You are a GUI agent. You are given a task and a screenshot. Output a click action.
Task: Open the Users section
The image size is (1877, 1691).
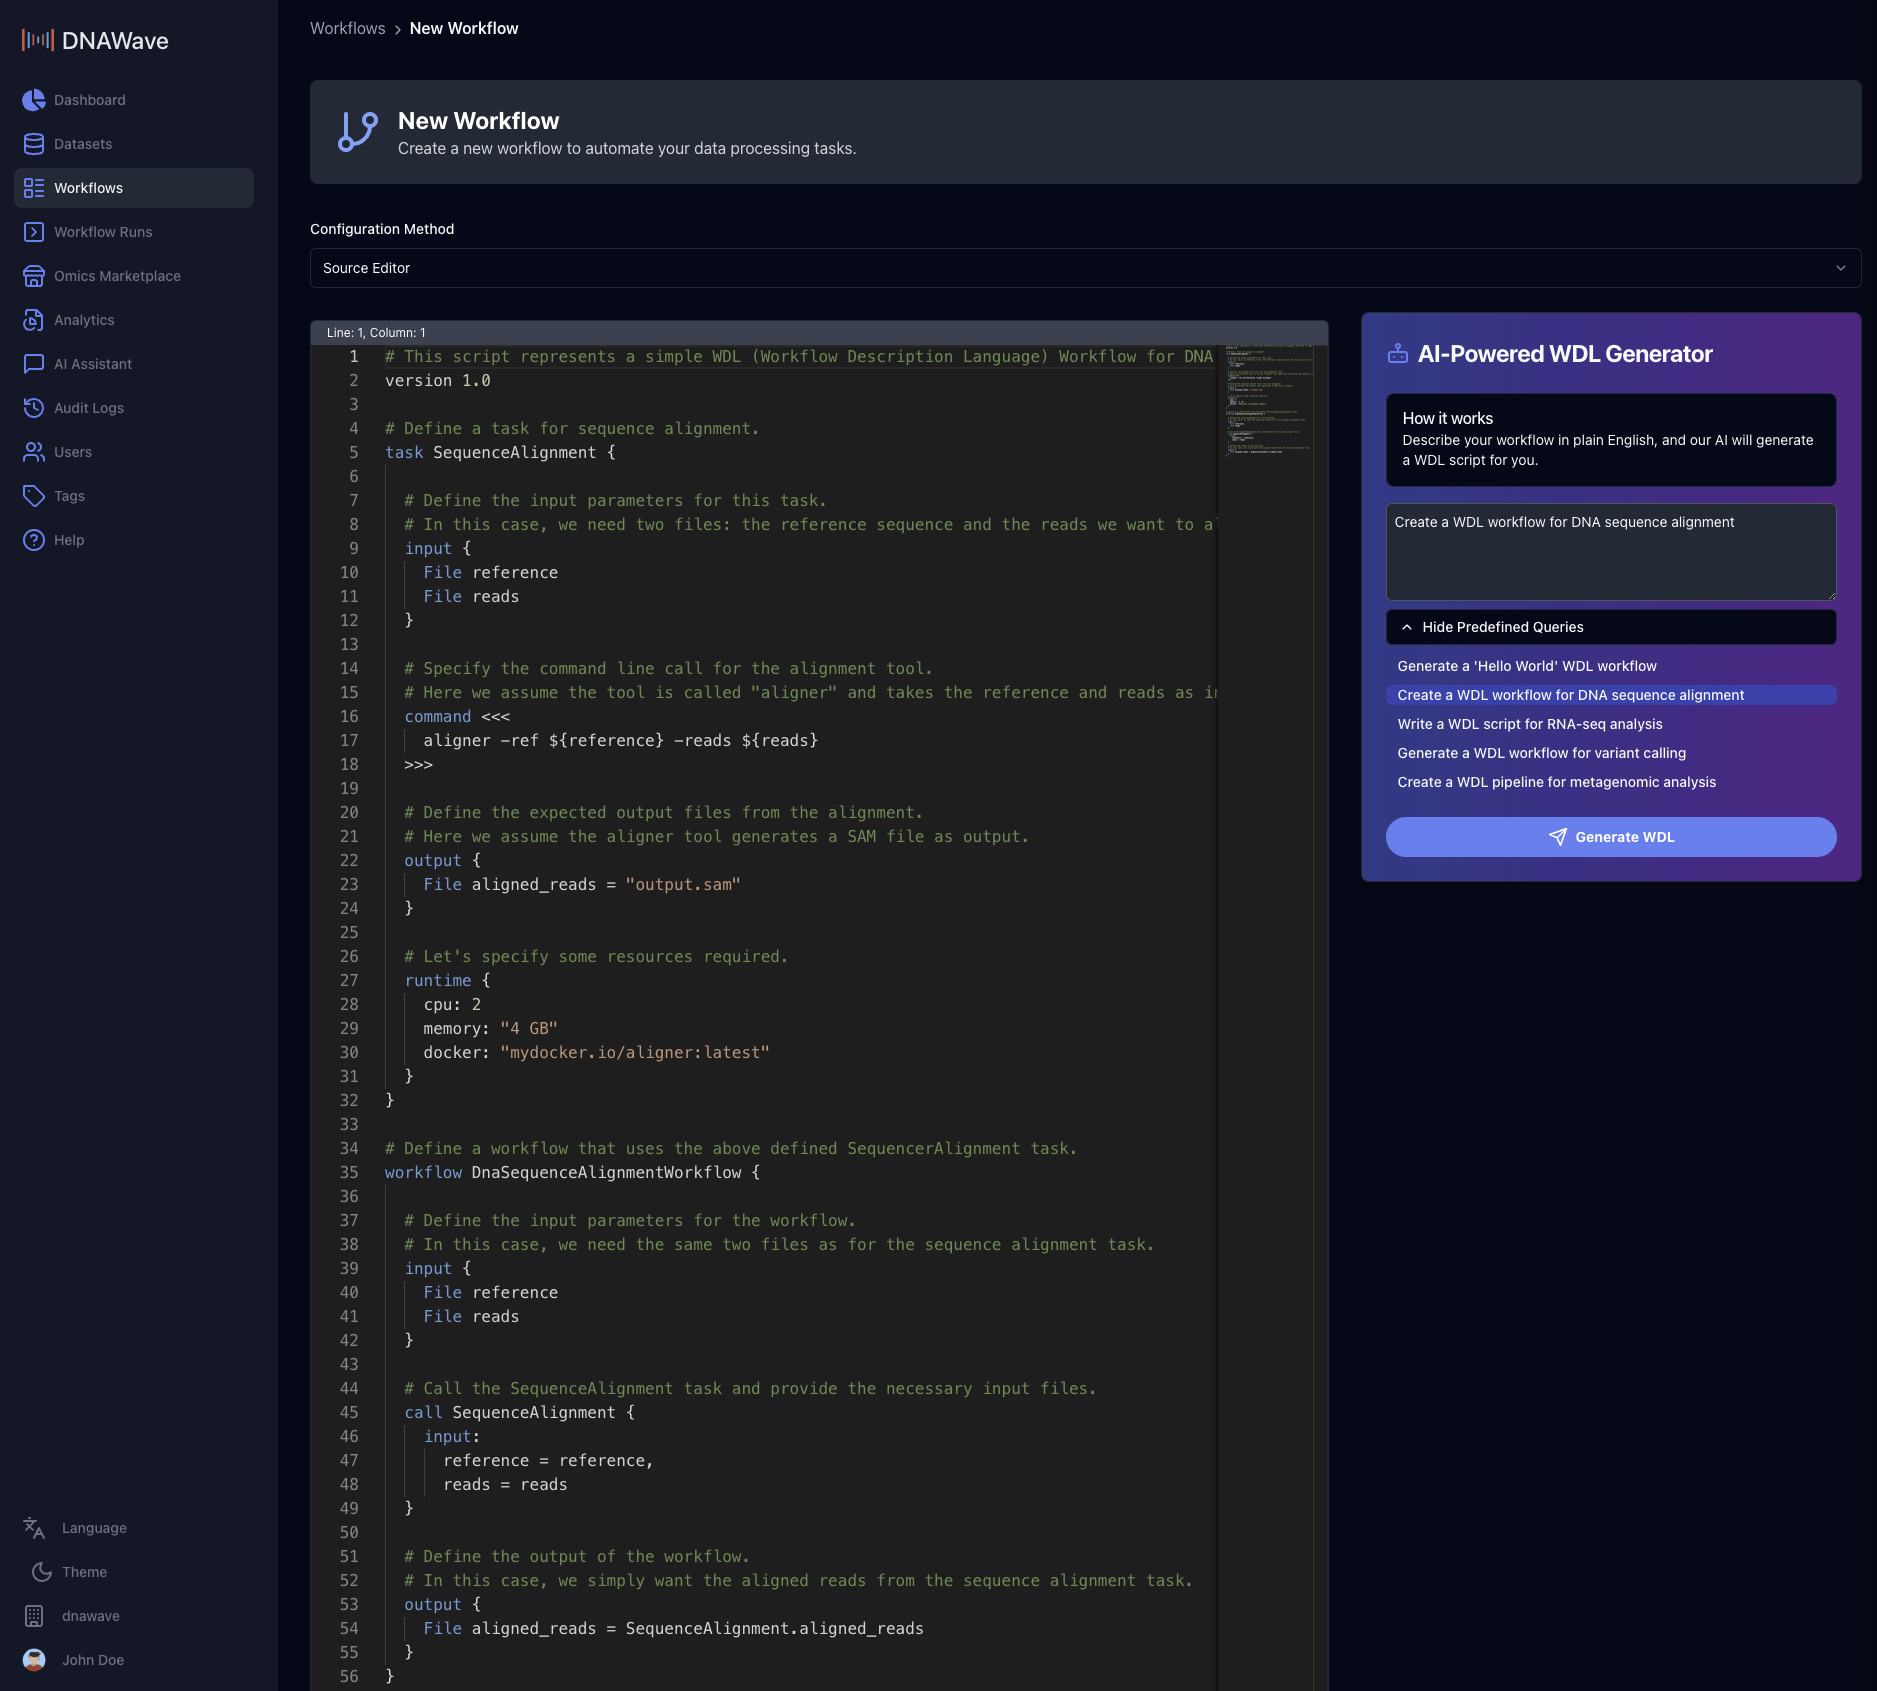pyautogui.click(x=74, y=452)
